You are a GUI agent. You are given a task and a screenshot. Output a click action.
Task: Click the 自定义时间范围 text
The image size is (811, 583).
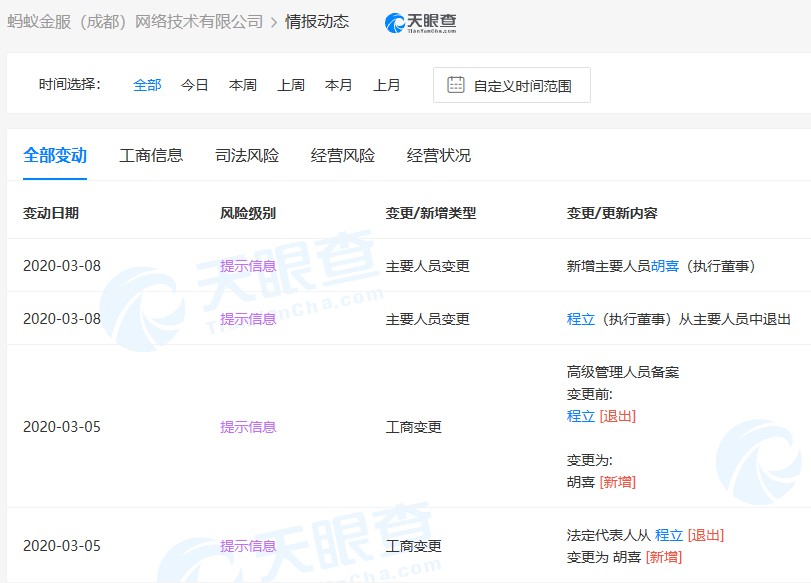coord(522,86)
